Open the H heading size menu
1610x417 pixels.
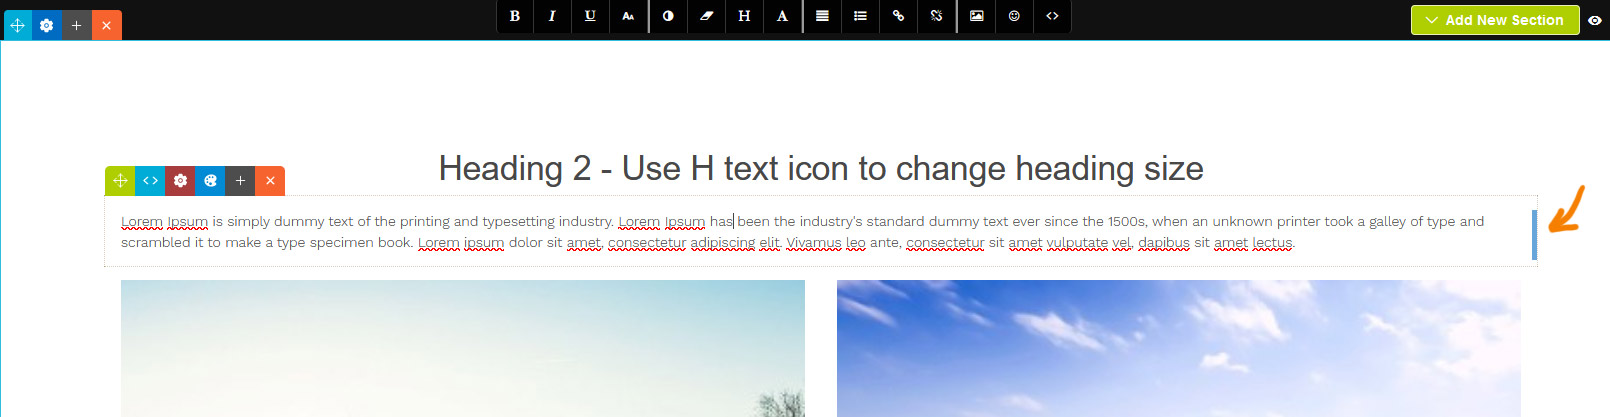(744, 16)
